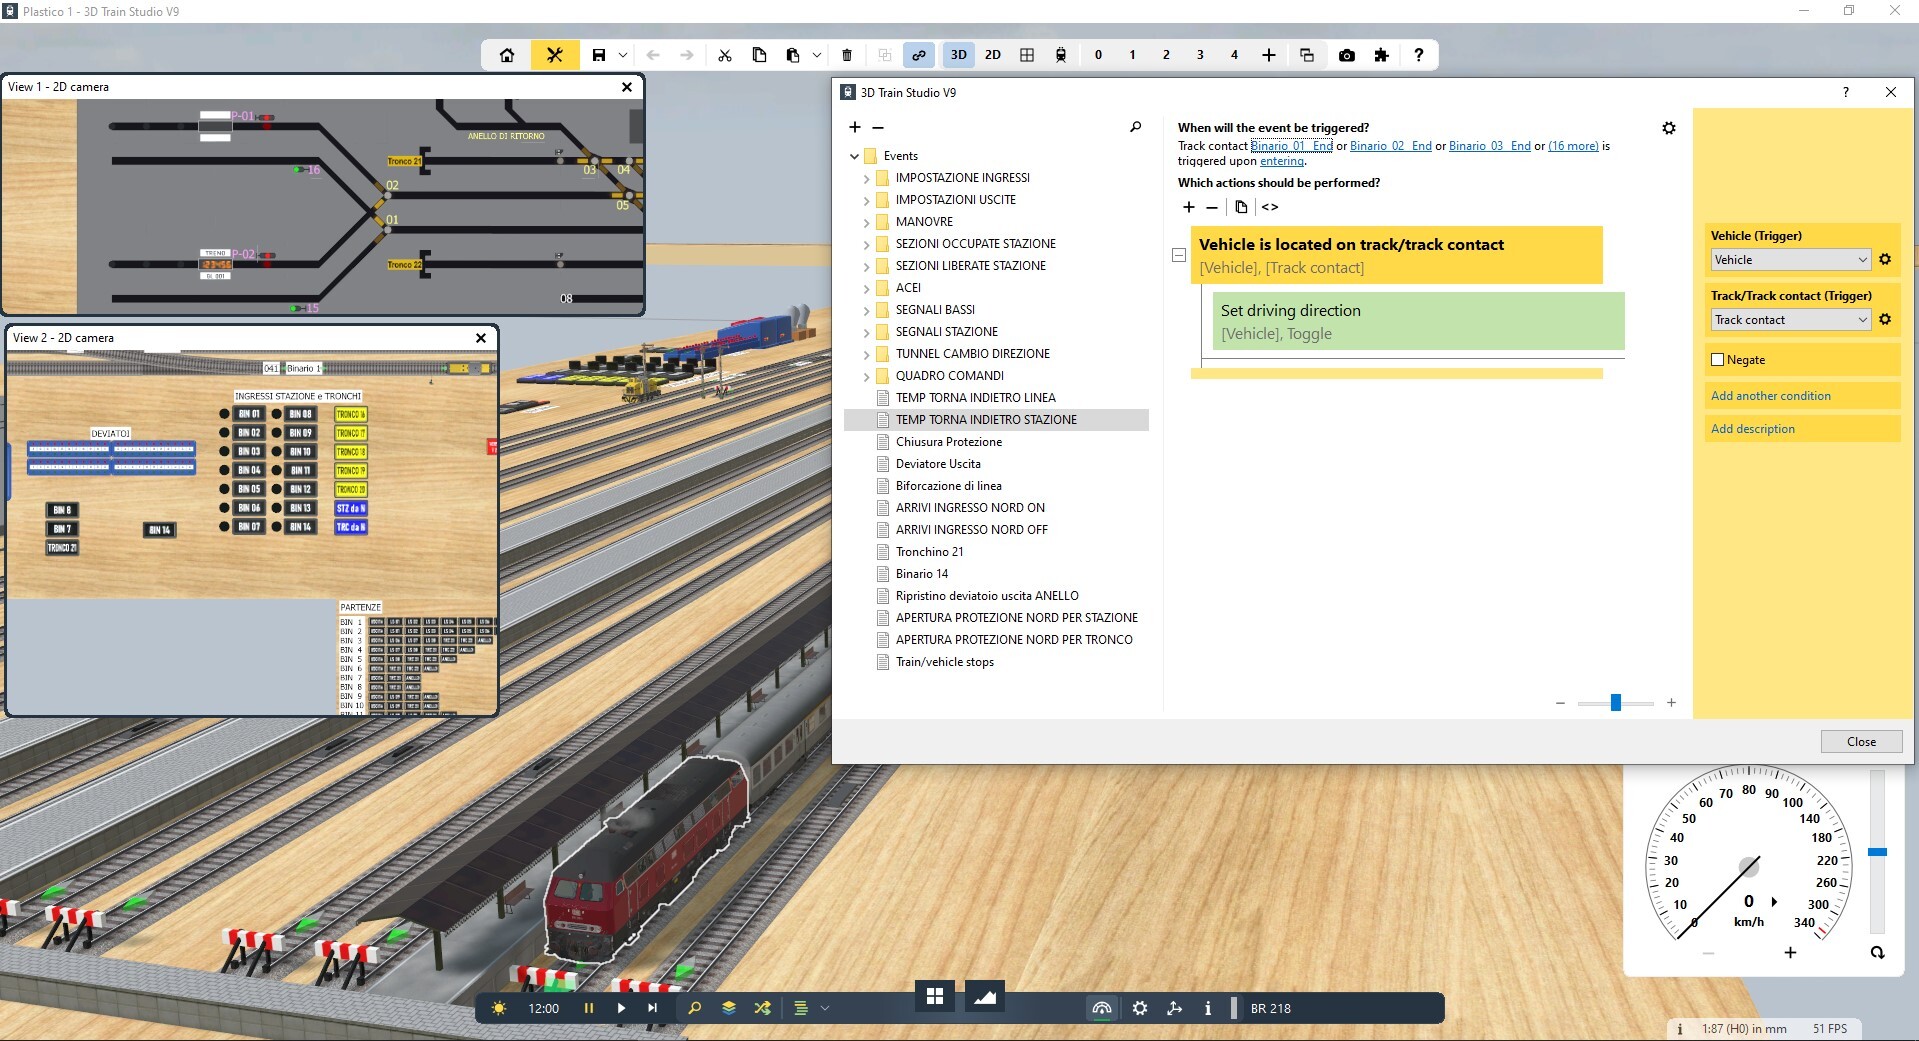Click the zoom slider in the events dialog

point(1615,703)
